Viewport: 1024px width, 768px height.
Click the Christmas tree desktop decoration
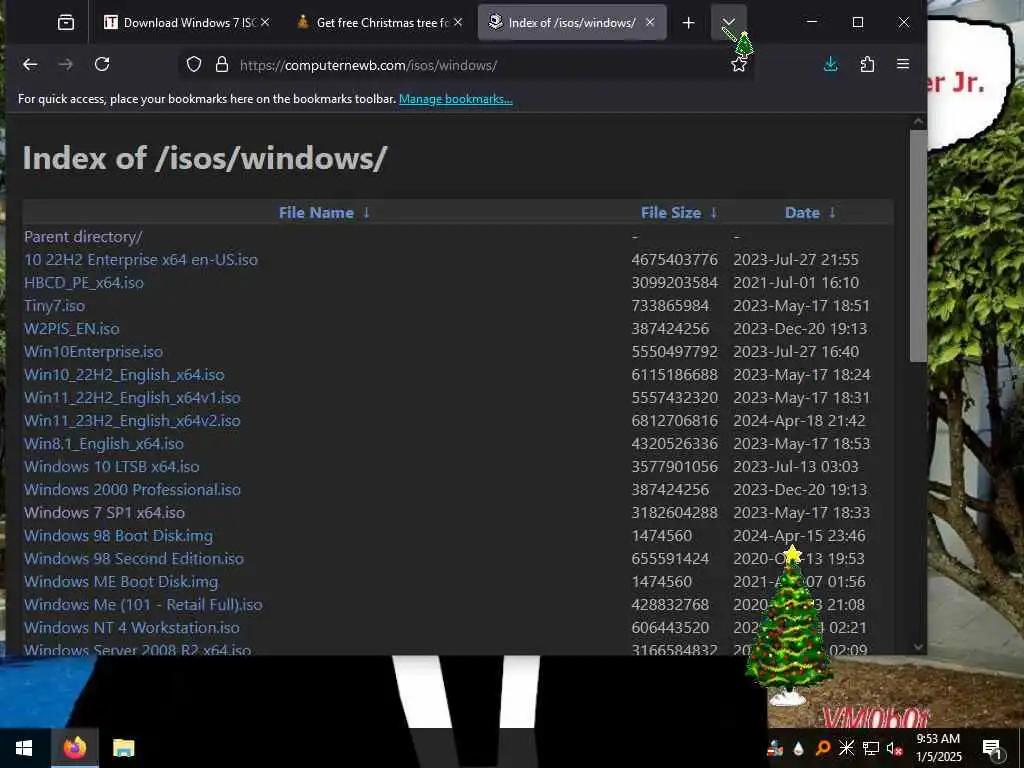click(788, 626)
